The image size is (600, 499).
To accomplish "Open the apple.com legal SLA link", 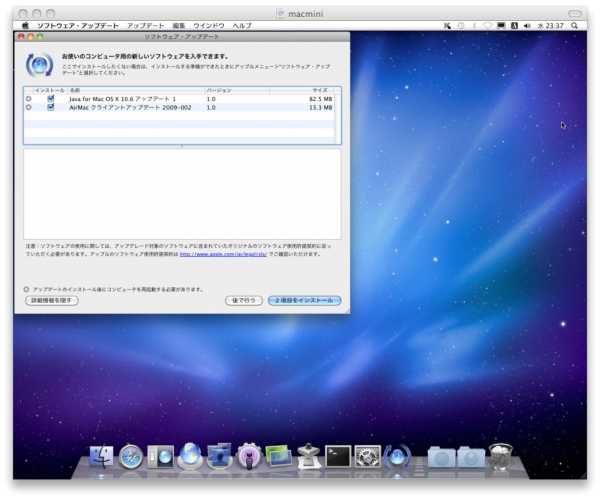I will pyautogui.click(x=223, y=254).
